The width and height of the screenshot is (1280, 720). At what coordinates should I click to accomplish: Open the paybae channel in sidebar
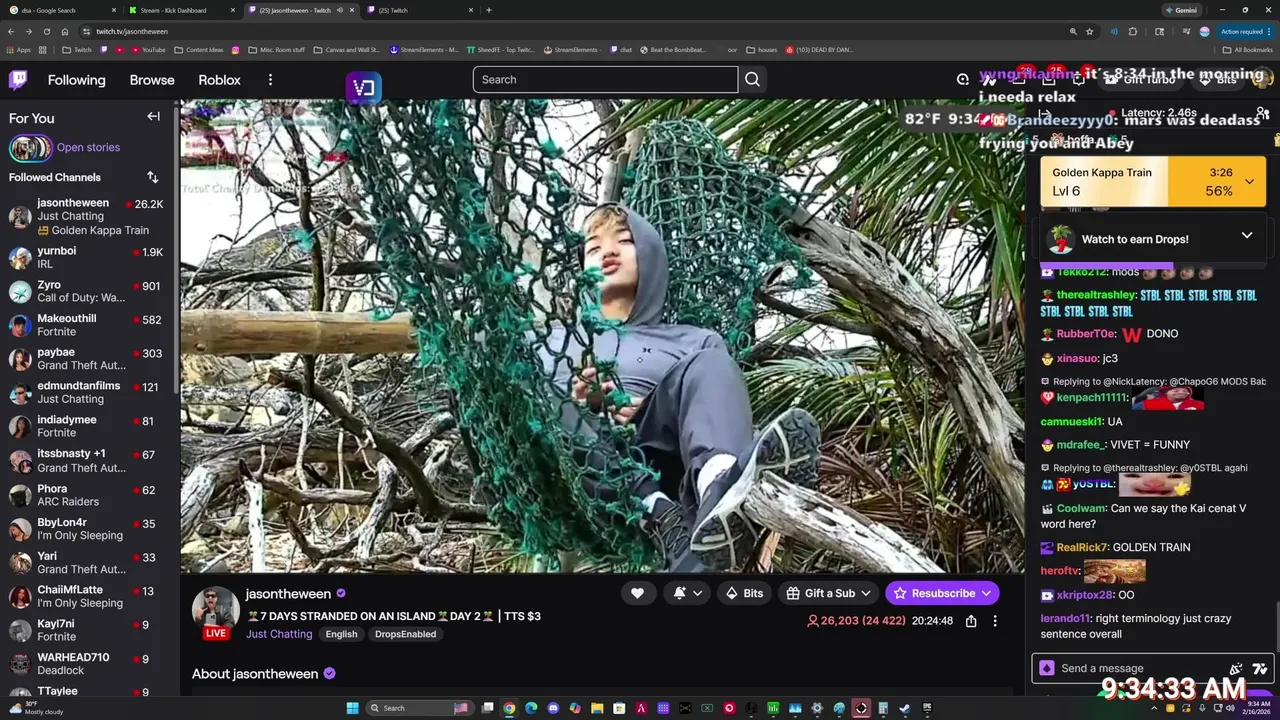pyautogui.click(x=86, y=359)
